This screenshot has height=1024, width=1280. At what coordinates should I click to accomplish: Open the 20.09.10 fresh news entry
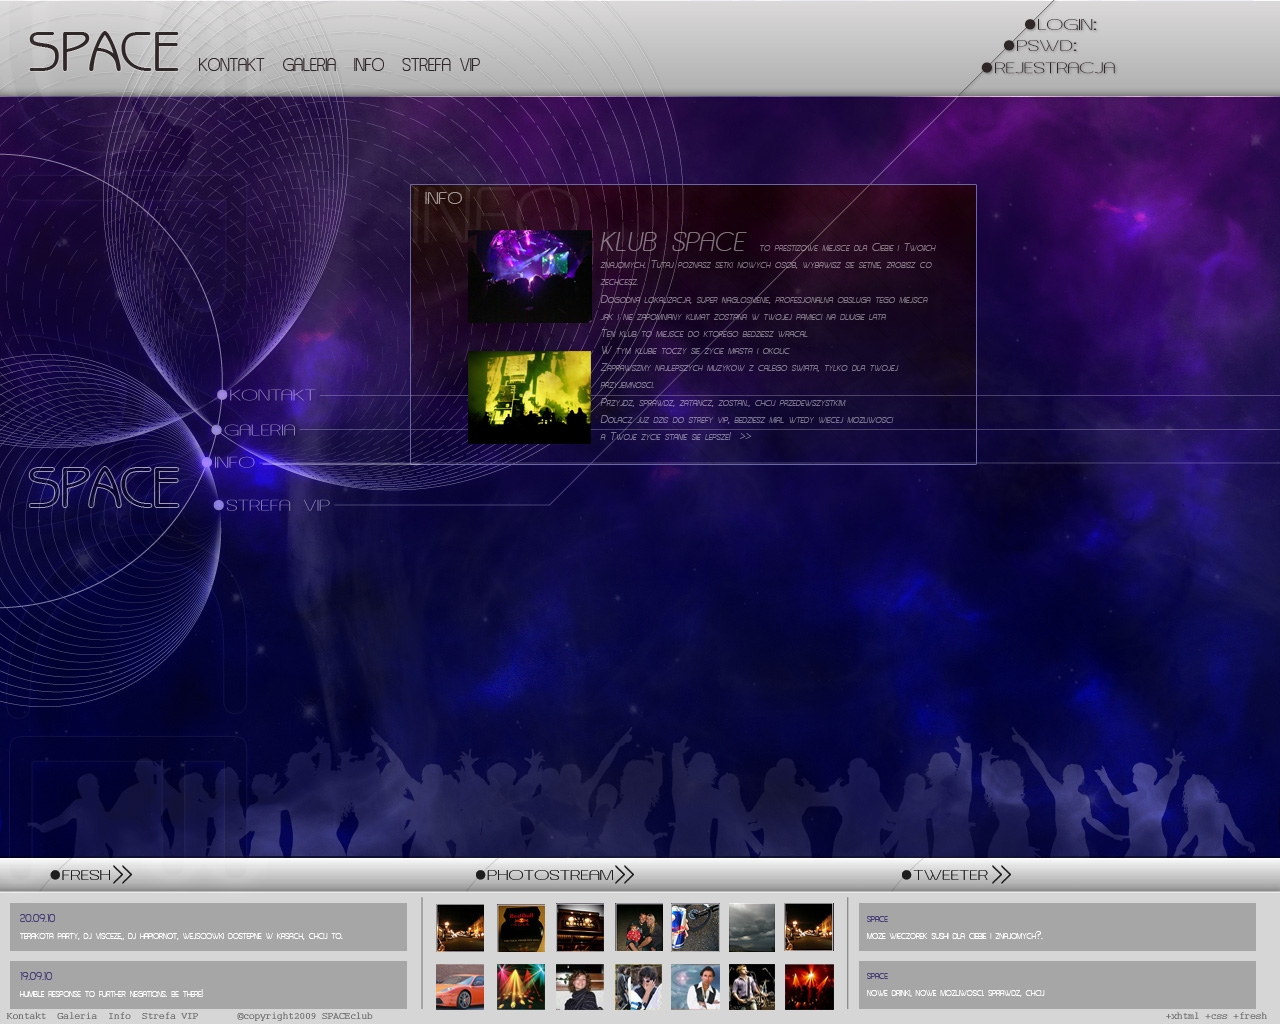(x=208, y=927)
